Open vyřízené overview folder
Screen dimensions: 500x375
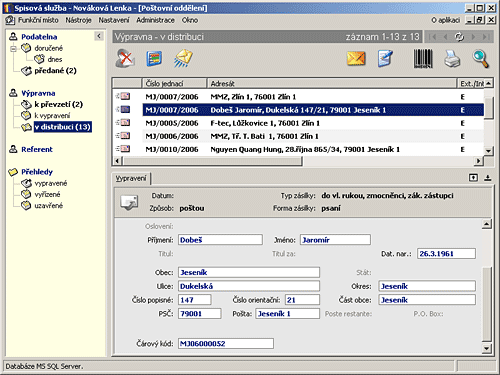point(47,194)
